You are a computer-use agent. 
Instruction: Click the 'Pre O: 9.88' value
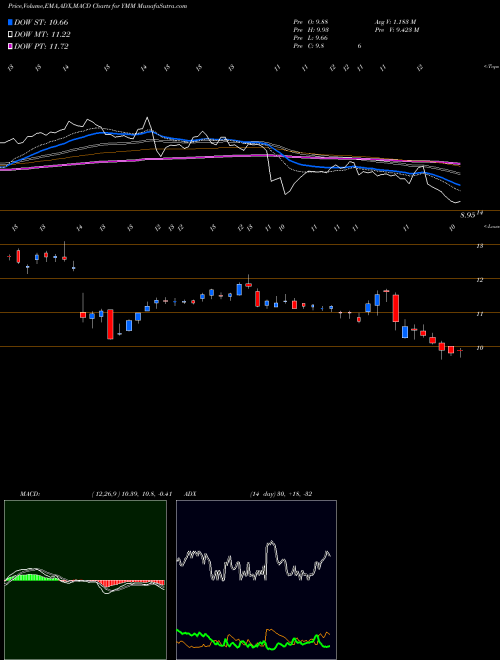click(311, 22)
